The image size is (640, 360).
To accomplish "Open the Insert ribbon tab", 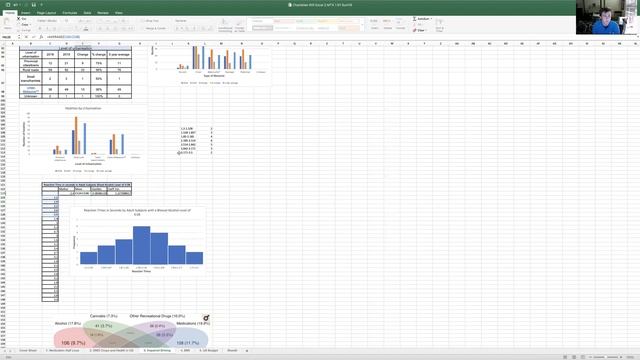I will tap(25, 13).
